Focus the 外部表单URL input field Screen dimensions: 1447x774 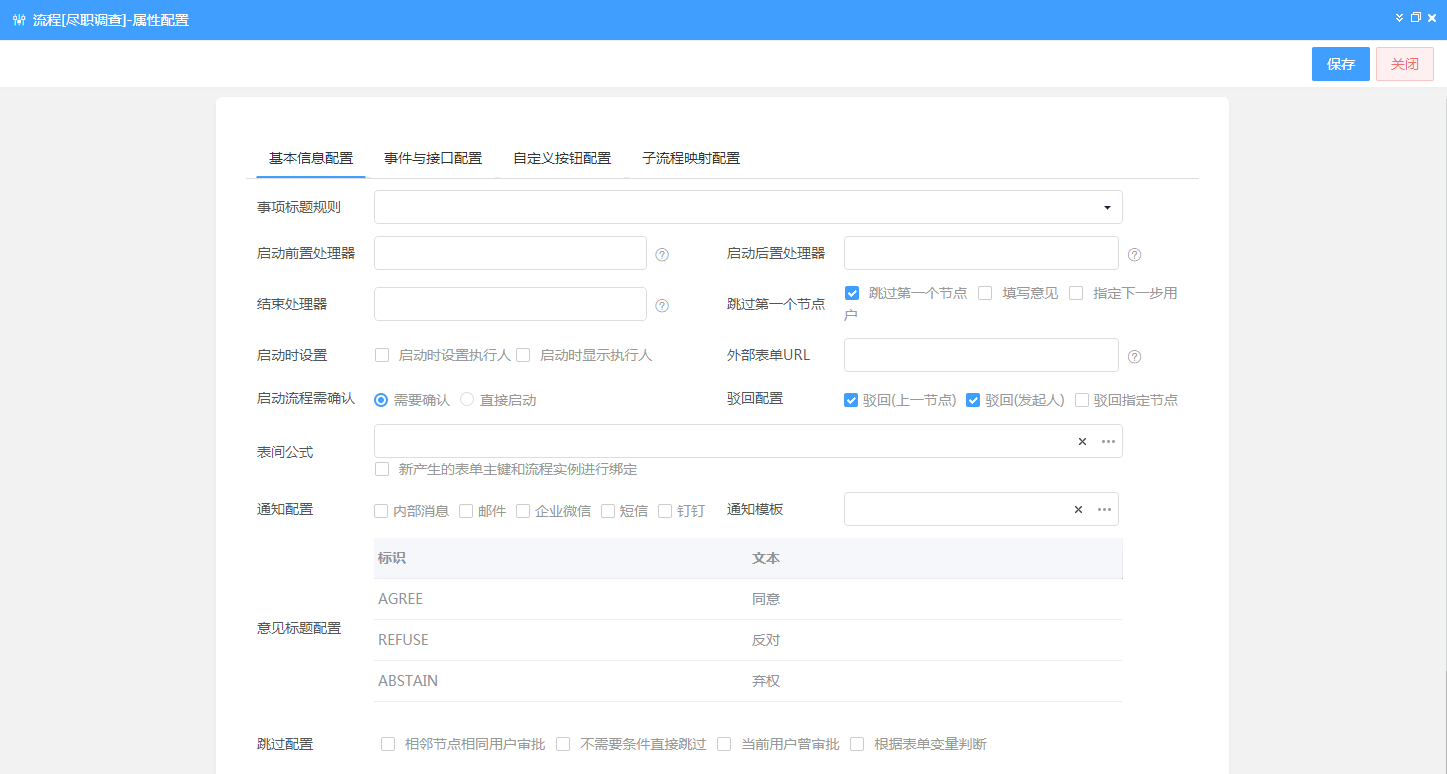click(x=981, y=355)
